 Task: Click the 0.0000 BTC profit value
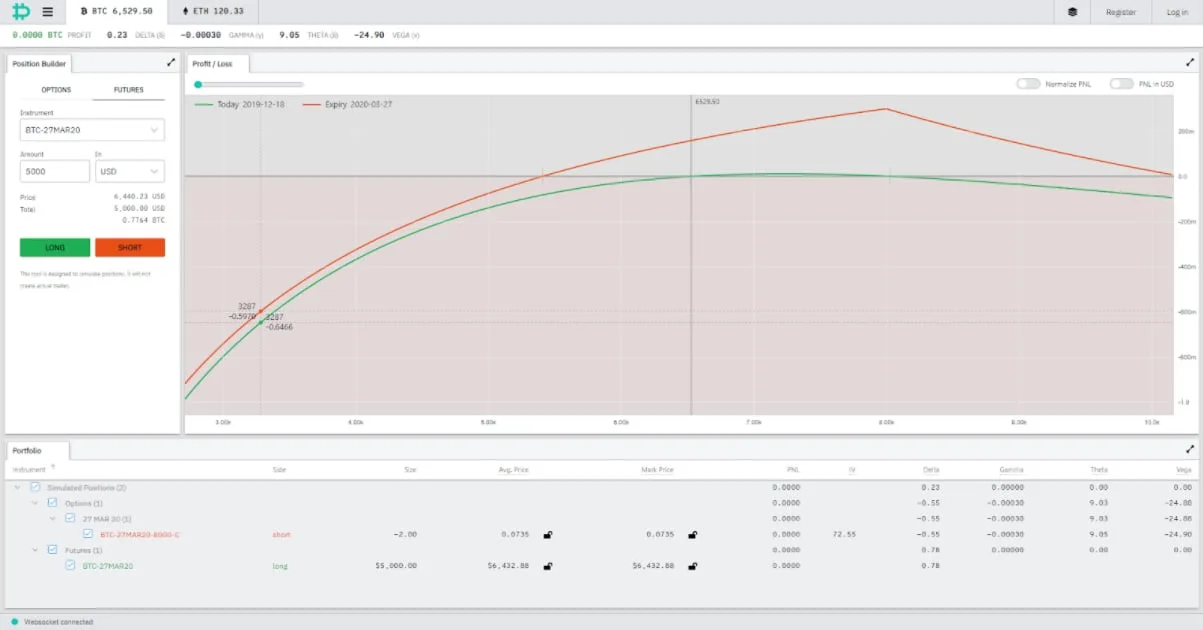37,35
